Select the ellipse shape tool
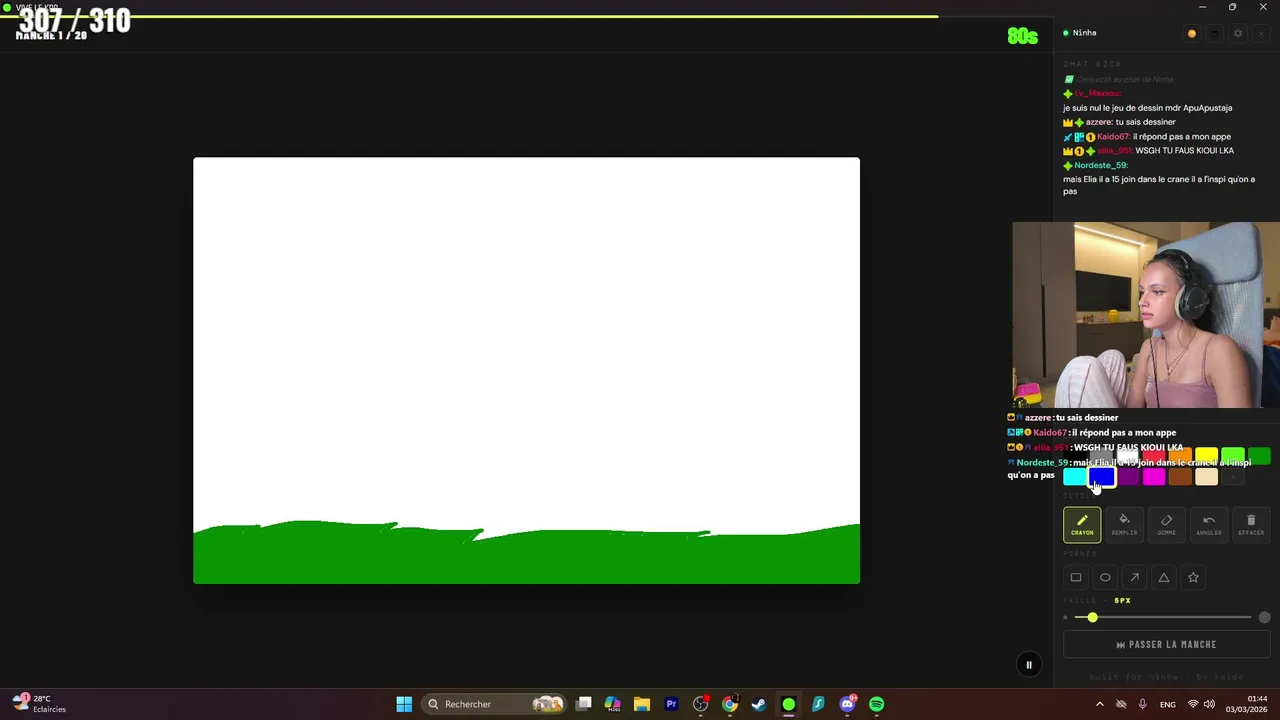 pyautogui.click(x=1105, y=577)
